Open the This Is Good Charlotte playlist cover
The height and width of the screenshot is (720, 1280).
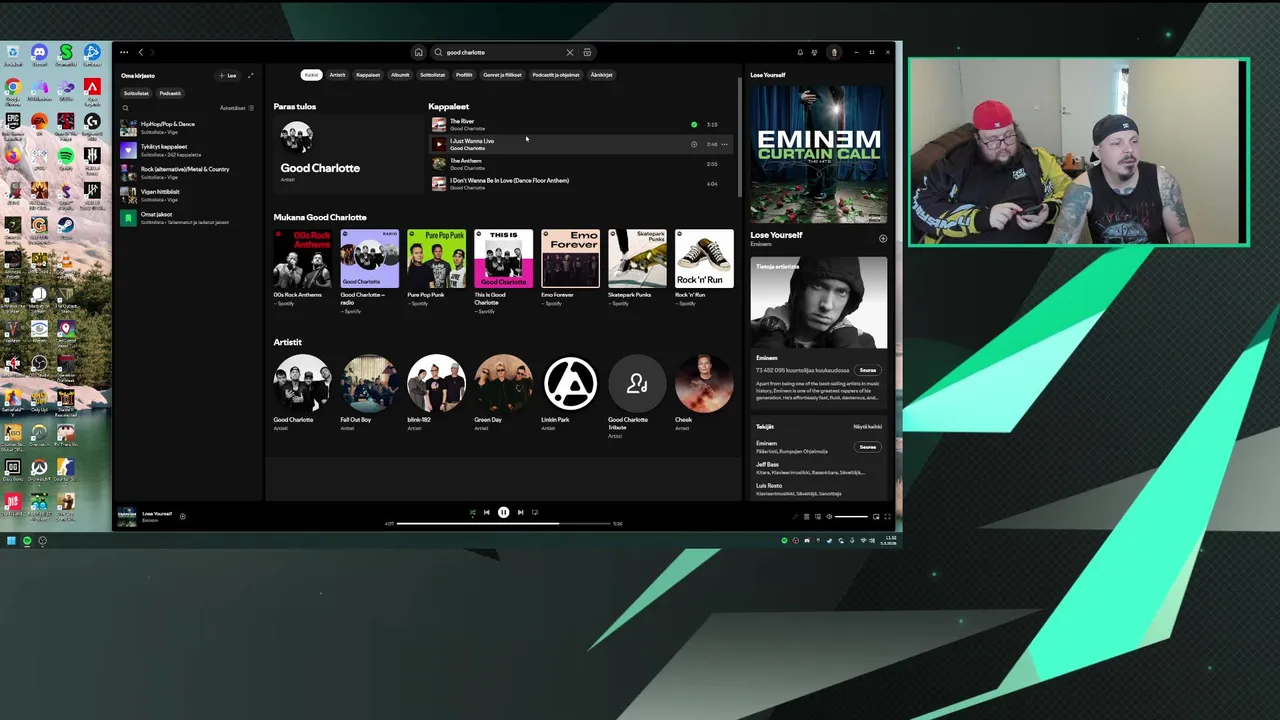pos(503,258)
